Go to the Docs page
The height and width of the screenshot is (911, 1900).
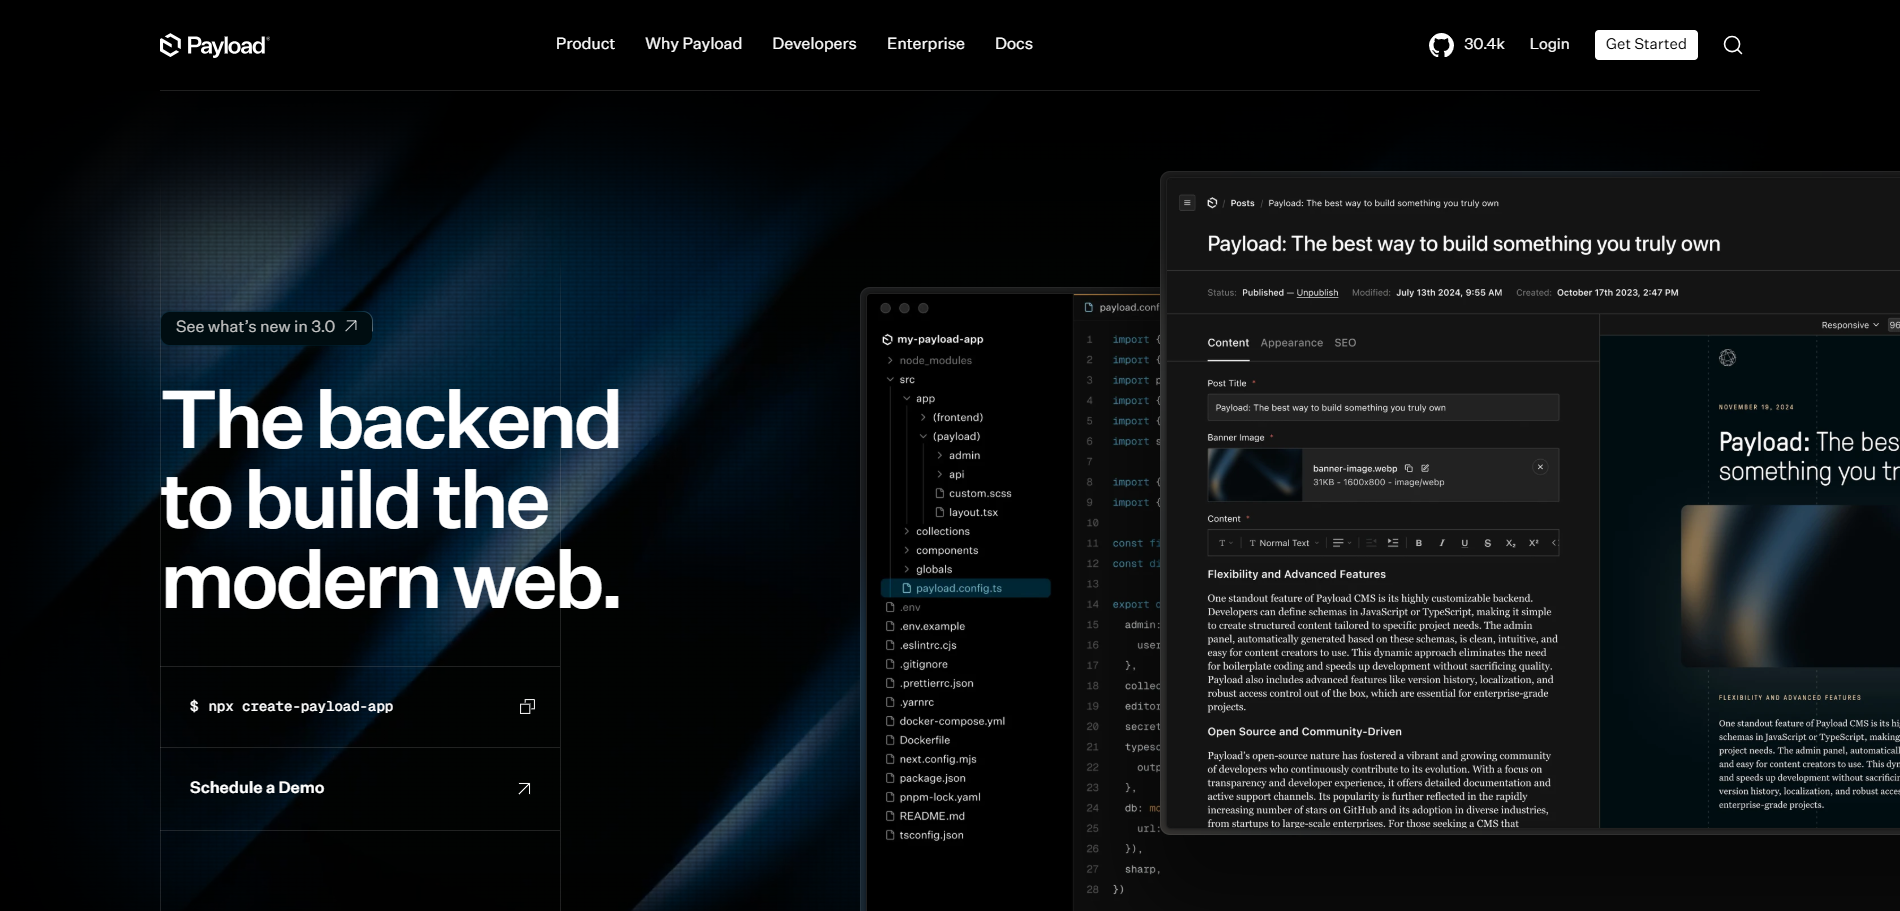pyautogui.click(x=1014, y=44)
